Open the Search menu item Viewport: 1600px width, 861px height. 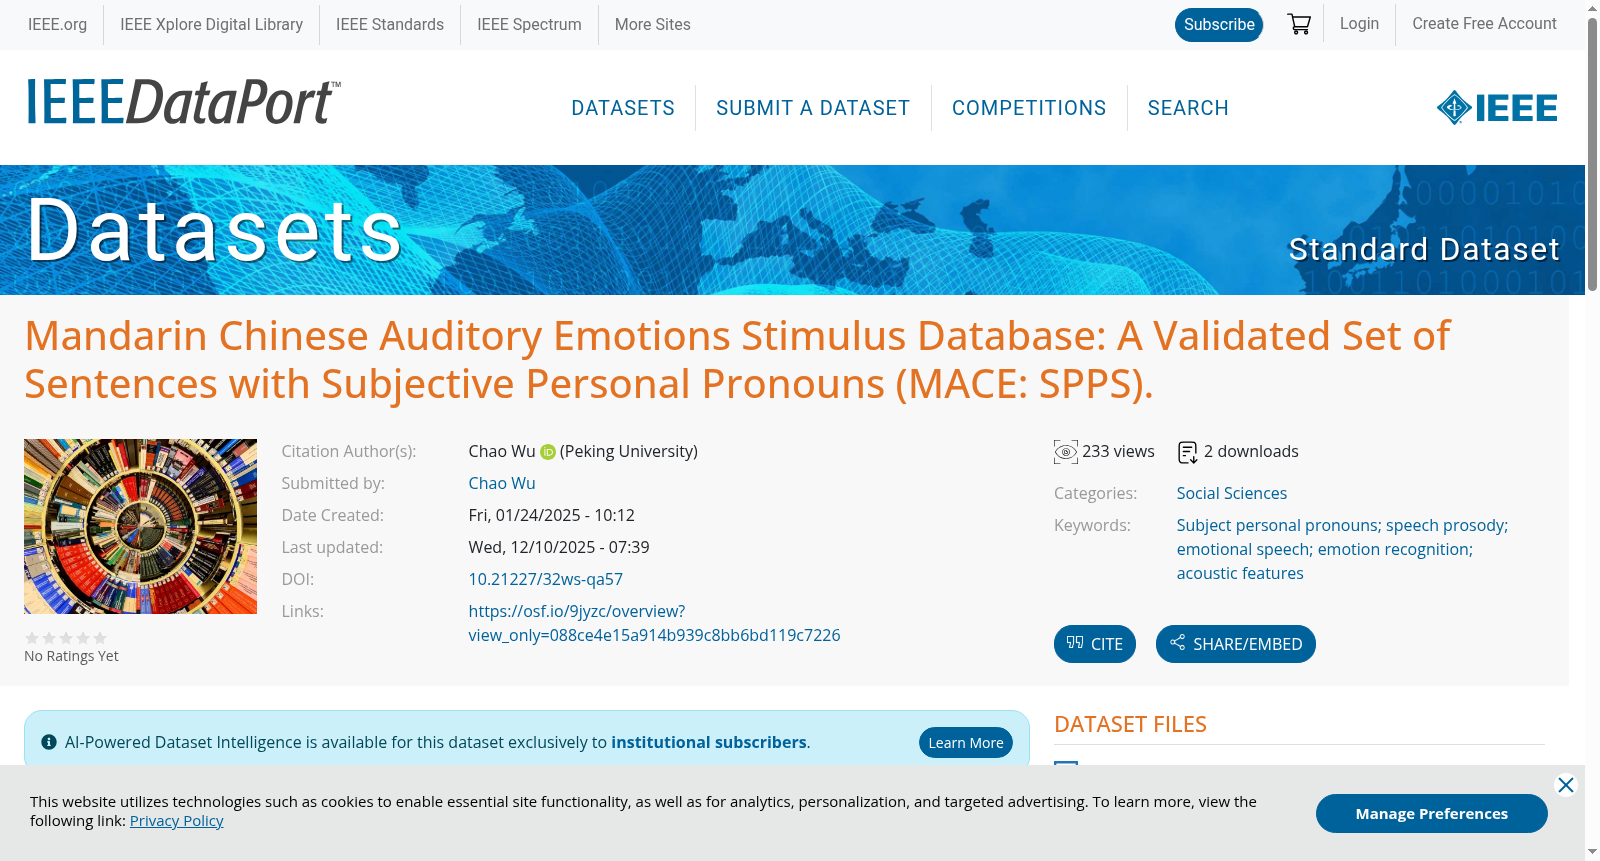tap(1188, 108)
